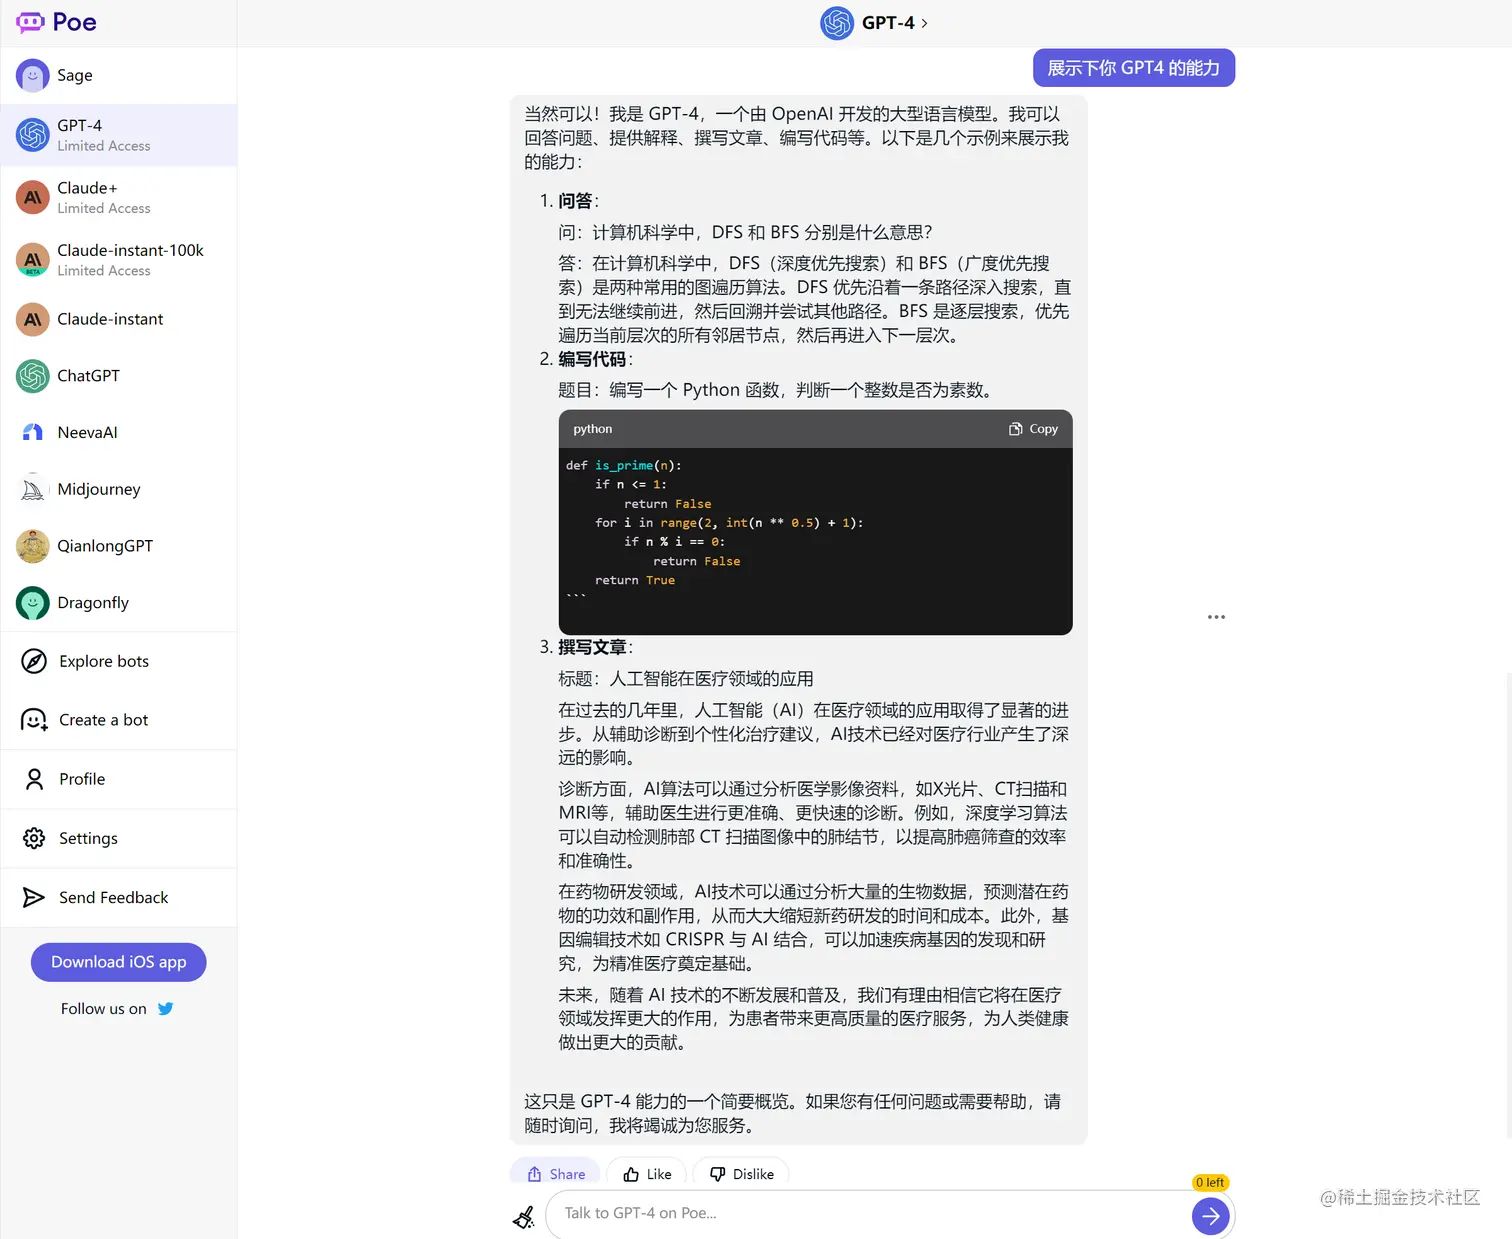This screenshot has height=1239, width=1512.
Task: Click the broom clear context icon
Action: [x=524, y=1216]
